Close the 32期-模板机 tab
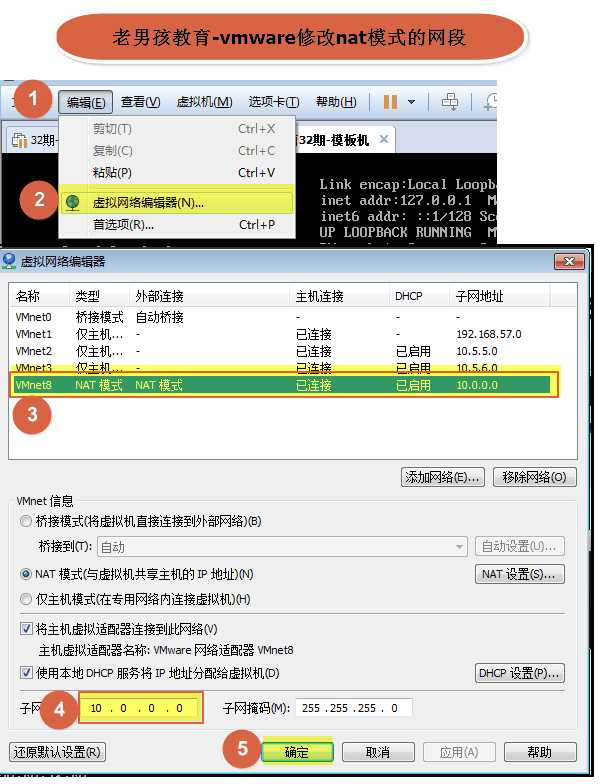This screenshot has width=600, height=784. point(384,139)
